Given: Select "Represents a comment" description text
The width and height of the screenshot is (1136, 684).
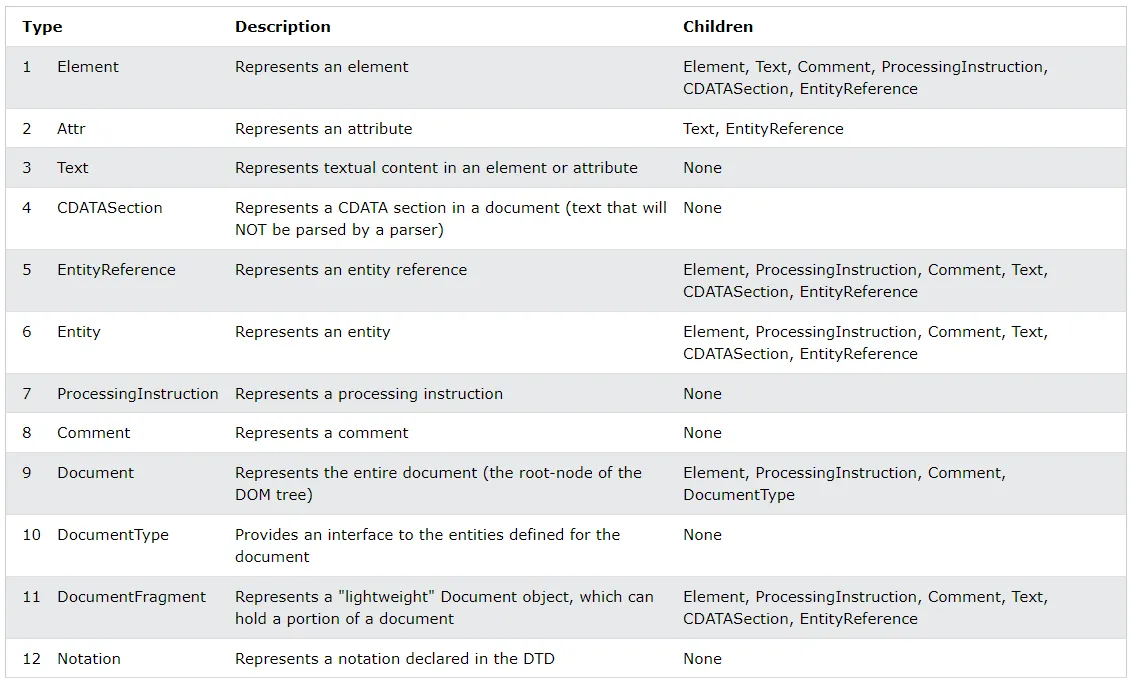Looking at the screenshot, I should (x=321, y=433).
